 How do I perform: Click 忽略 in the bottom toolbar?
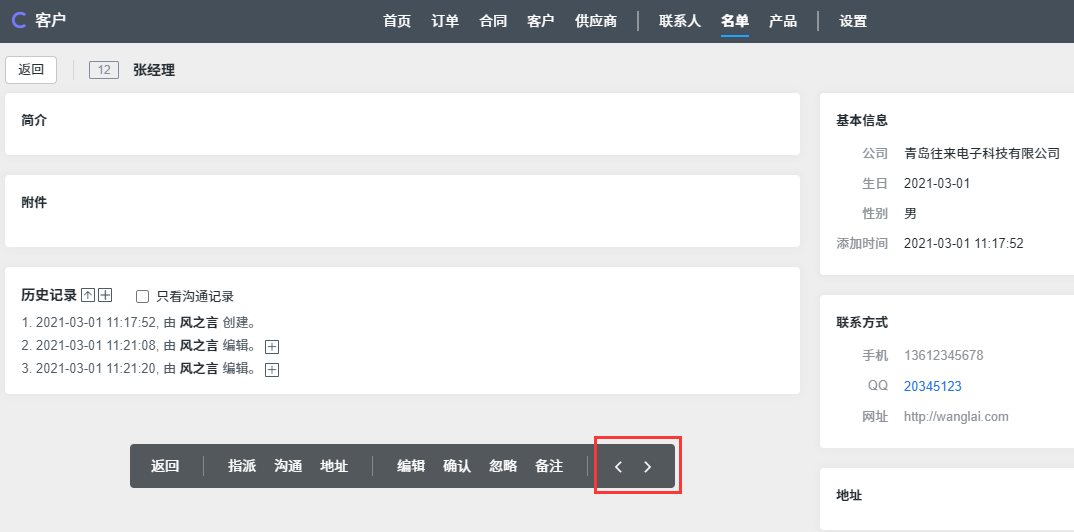pos(503,466)
